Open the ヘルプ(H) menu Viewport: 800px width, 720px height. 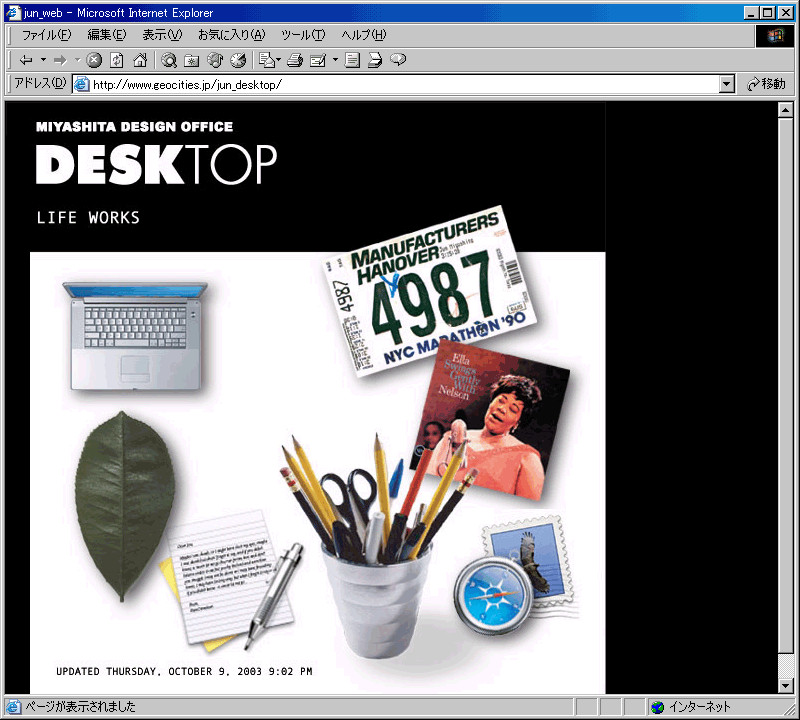[364, 35]
